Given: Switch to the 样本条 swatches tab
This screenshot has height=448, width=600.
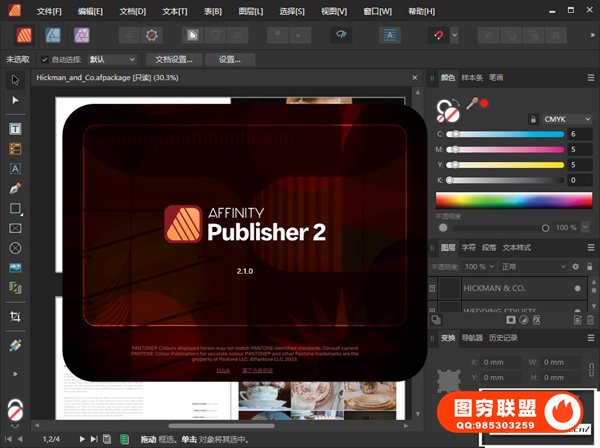Looking at the screenshot, I should [x=472, y=77].
